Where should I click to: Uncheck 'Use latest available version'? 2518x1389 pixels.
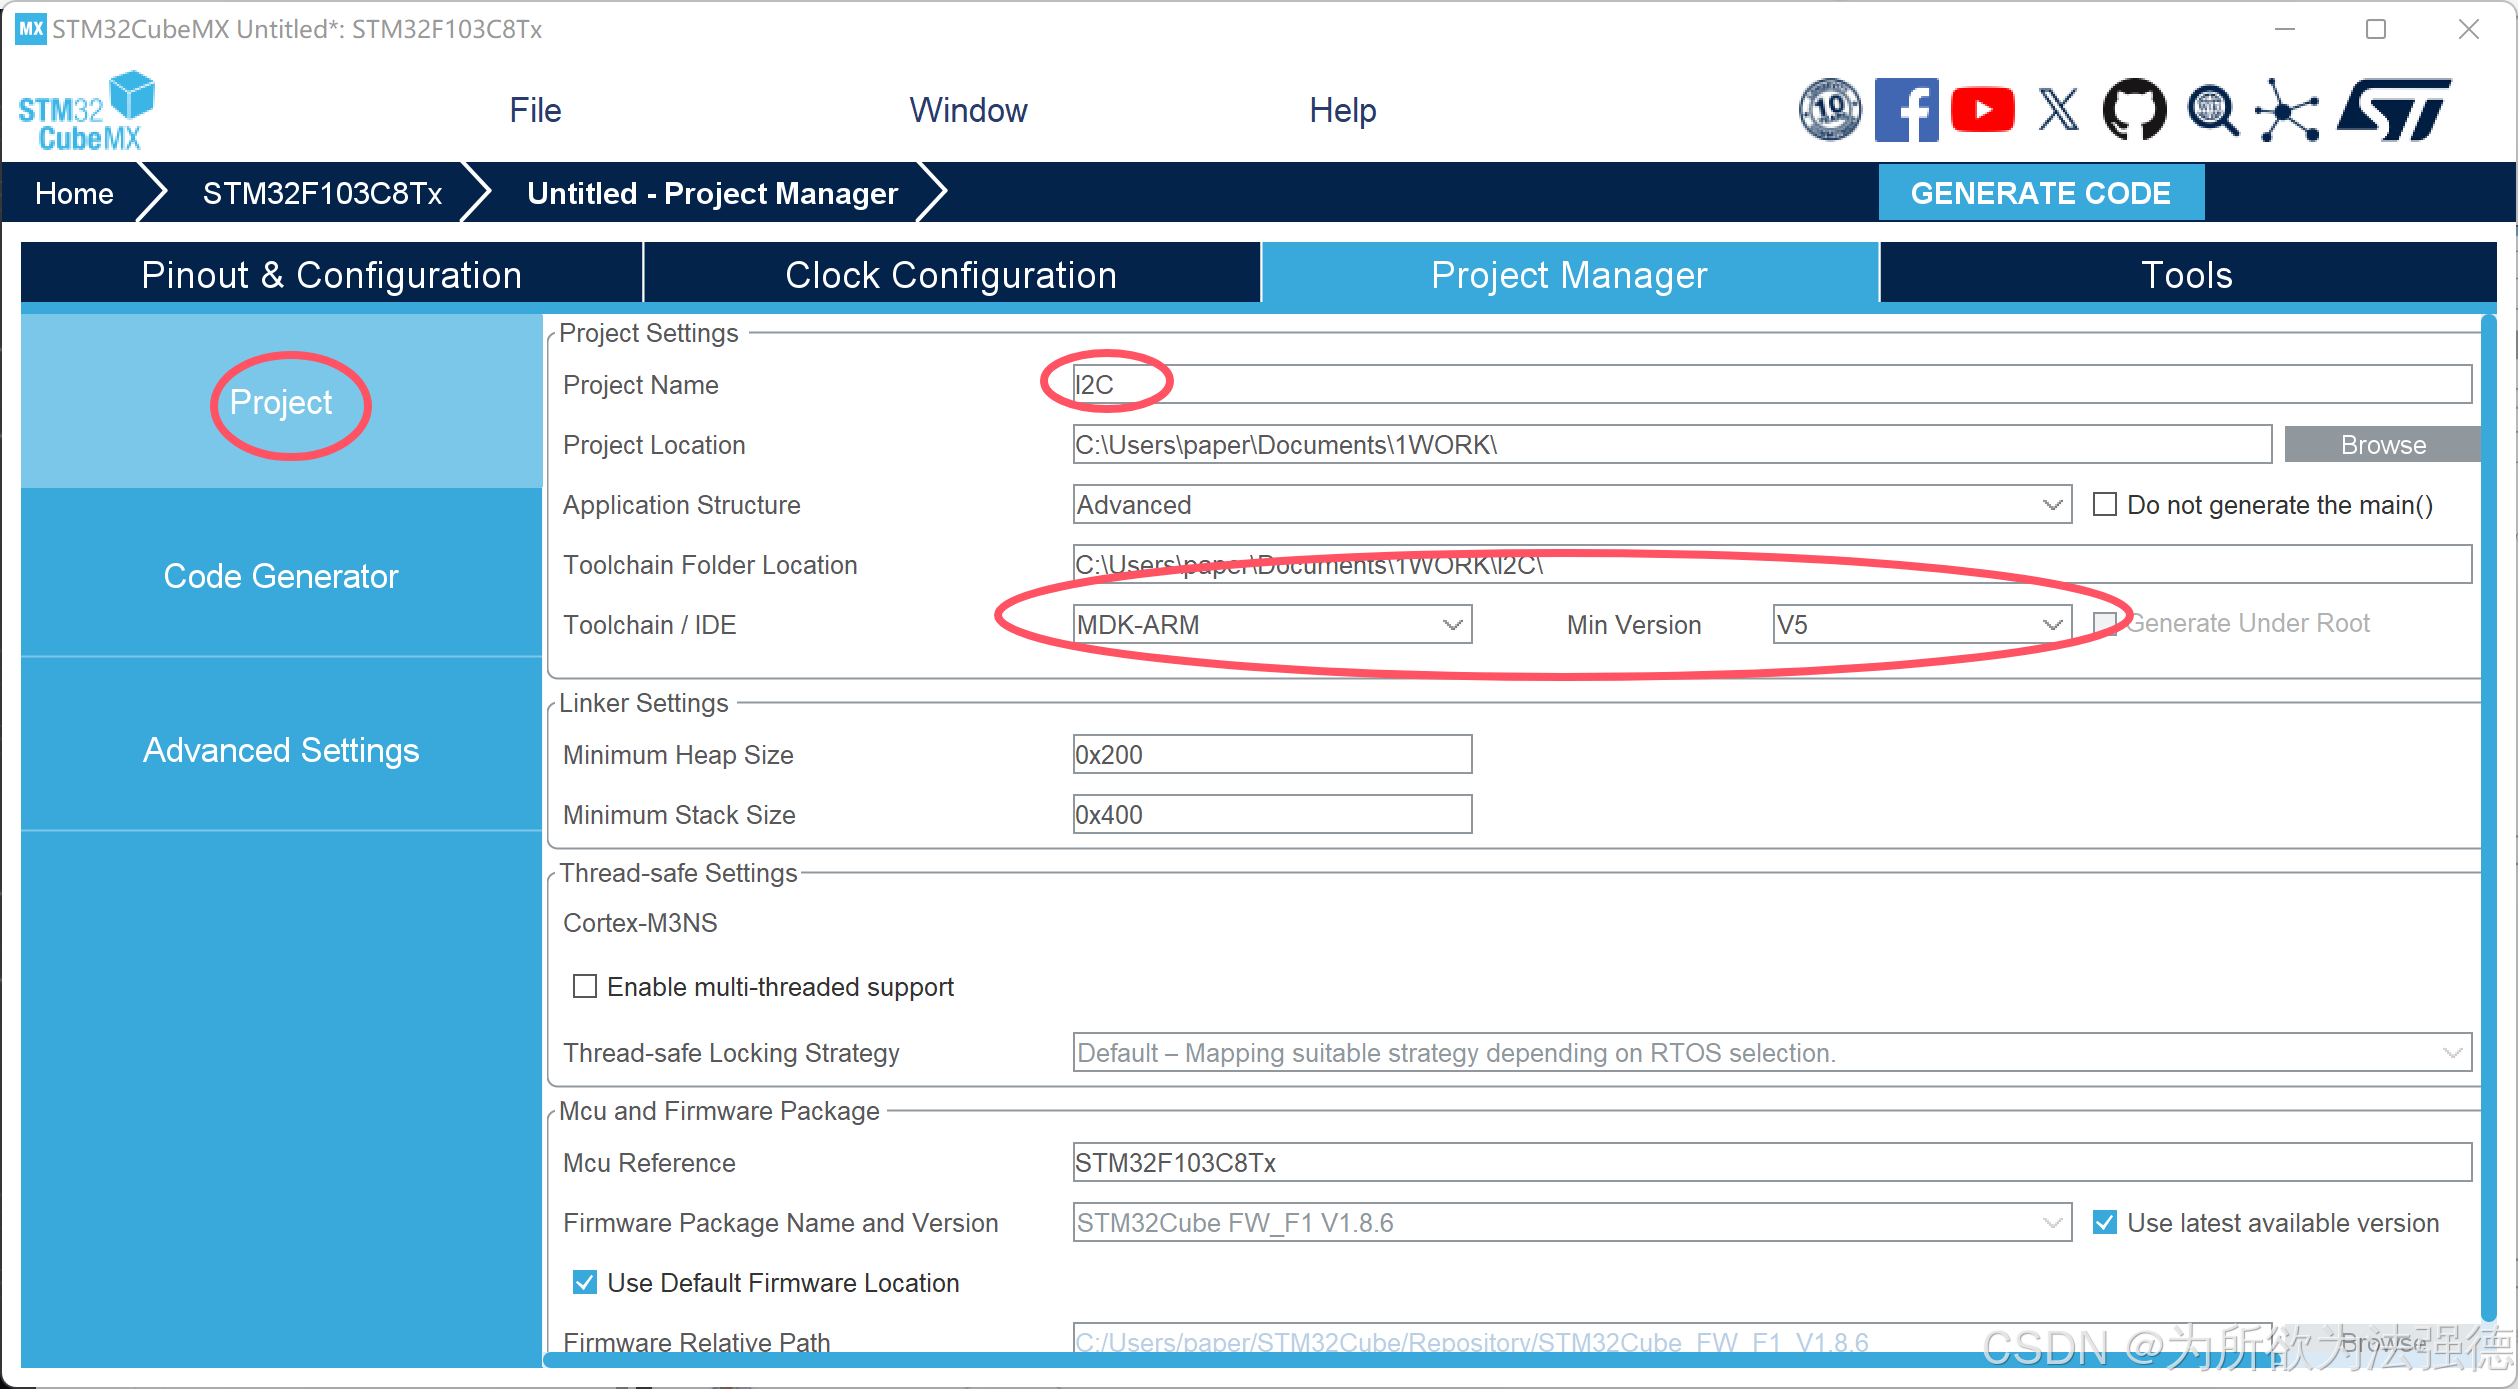2104,1222
